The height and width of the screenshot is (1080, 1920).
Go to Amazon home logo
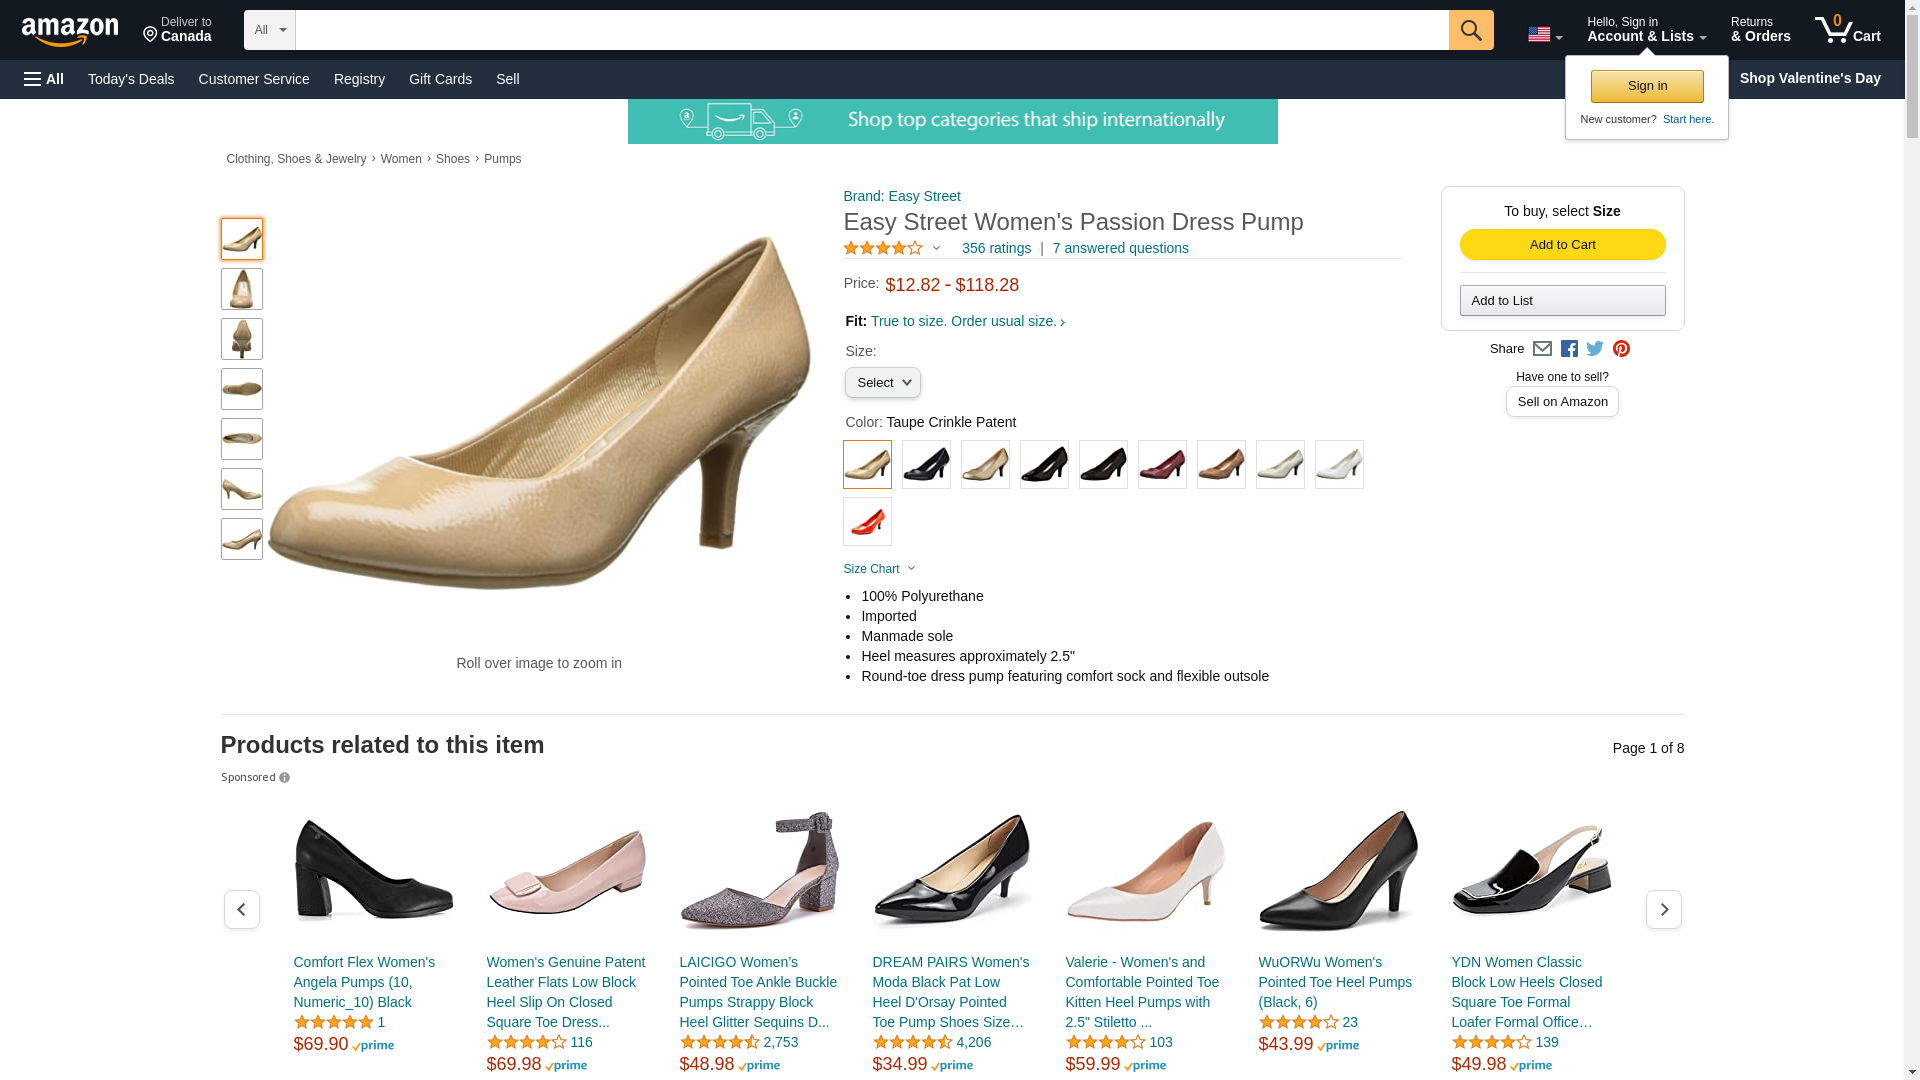[x=70, y=32]
